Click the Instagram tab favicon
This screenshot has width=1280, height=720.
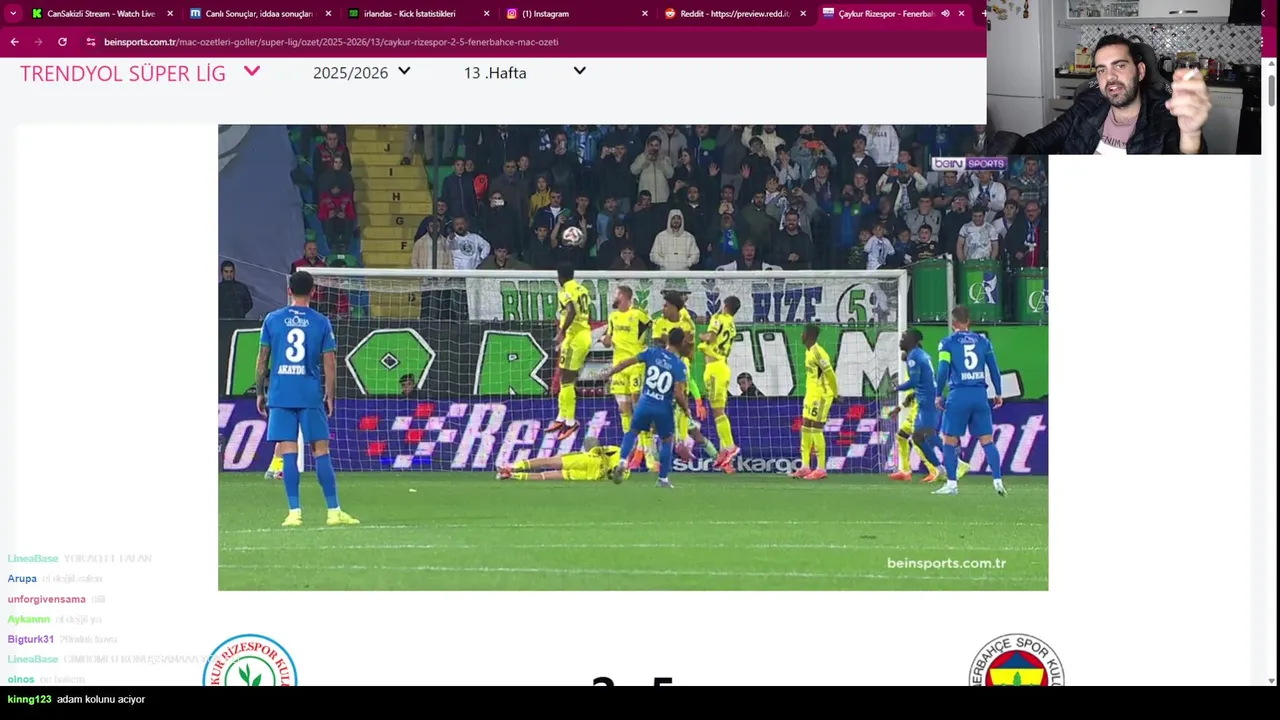pyautogui.click(x=512, y=14)
